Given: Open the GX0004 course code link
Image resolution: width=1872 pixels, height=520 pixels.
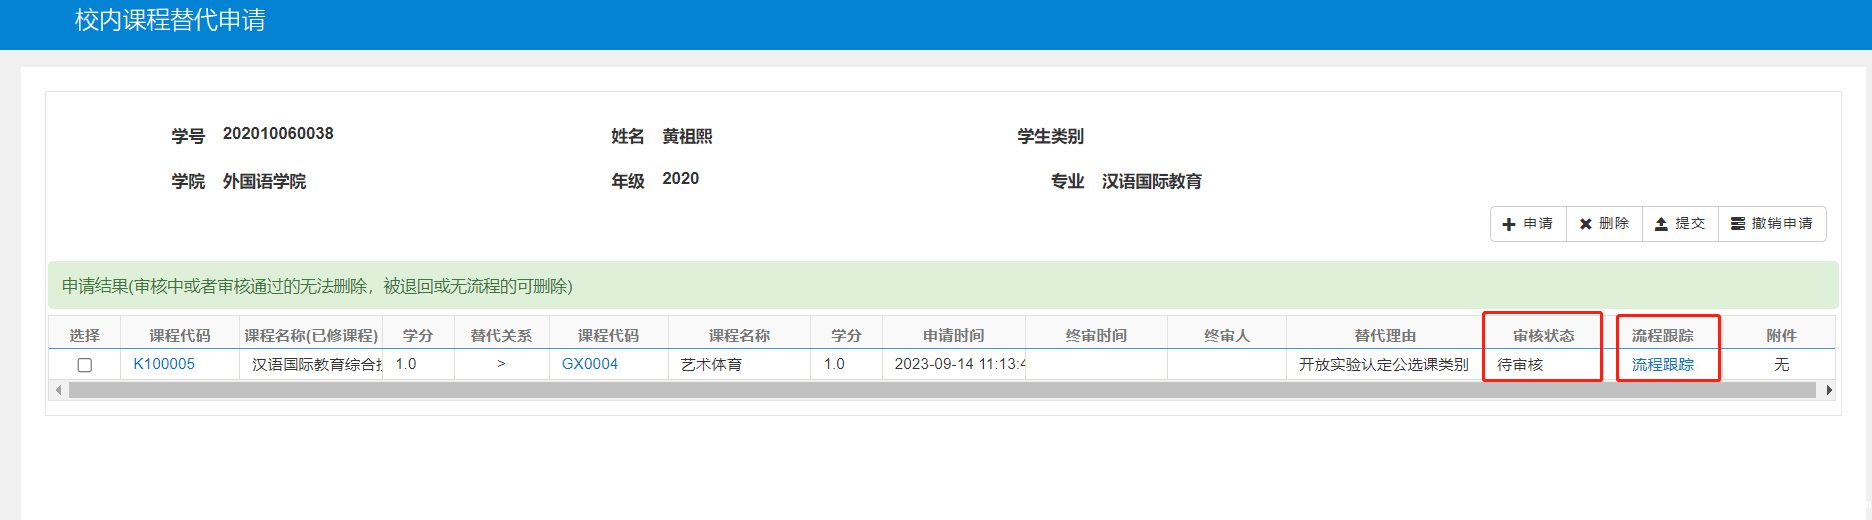Looking at the screenshot, I should click(590, 364).
